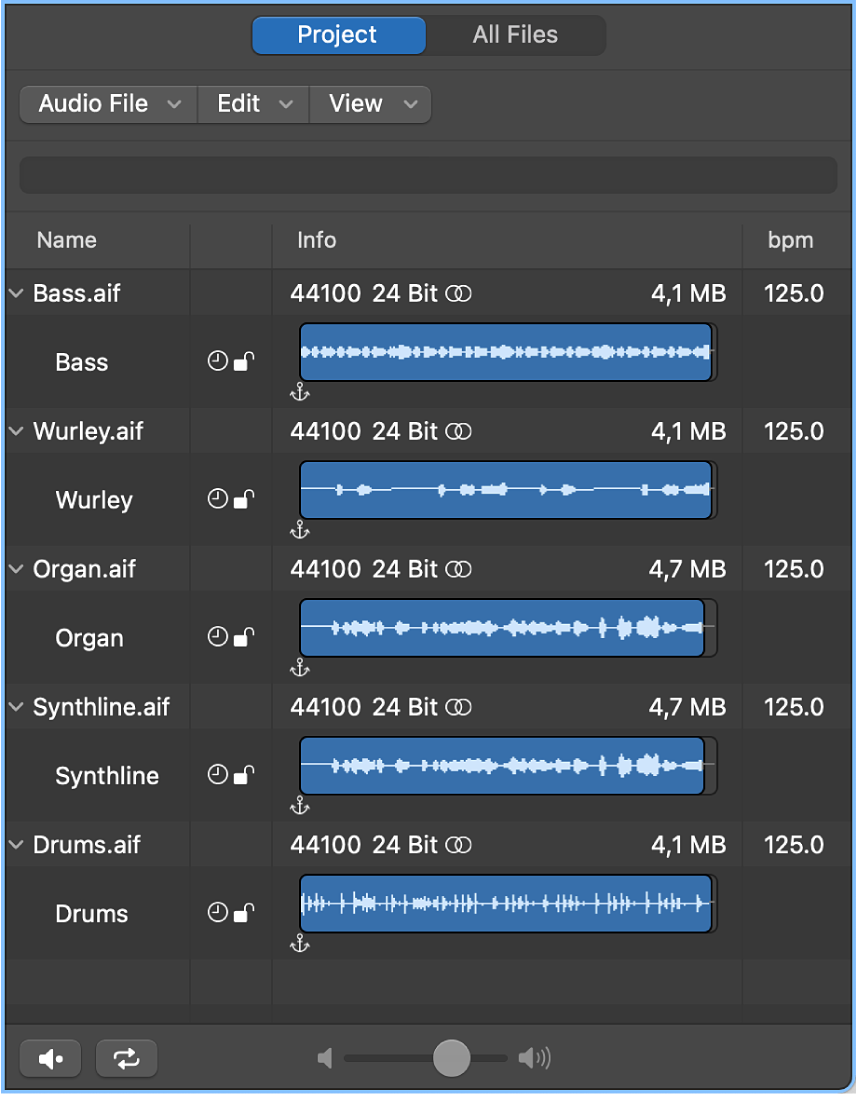The width and height of the screenshot is (857, 1096).
Task: Click the clock icon next to Synthline
Action: point(217,775)
